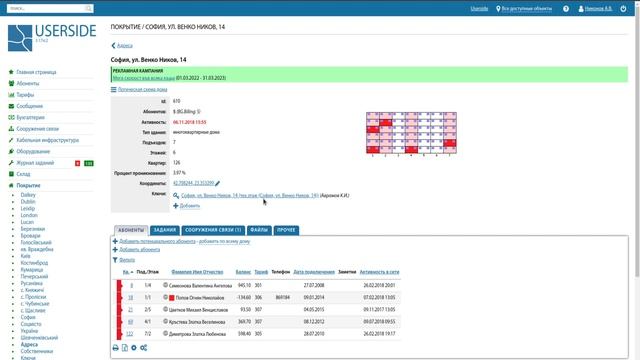Go back via the Адреса link
Screen dimensions: 640x360
[x=124, y=46]
